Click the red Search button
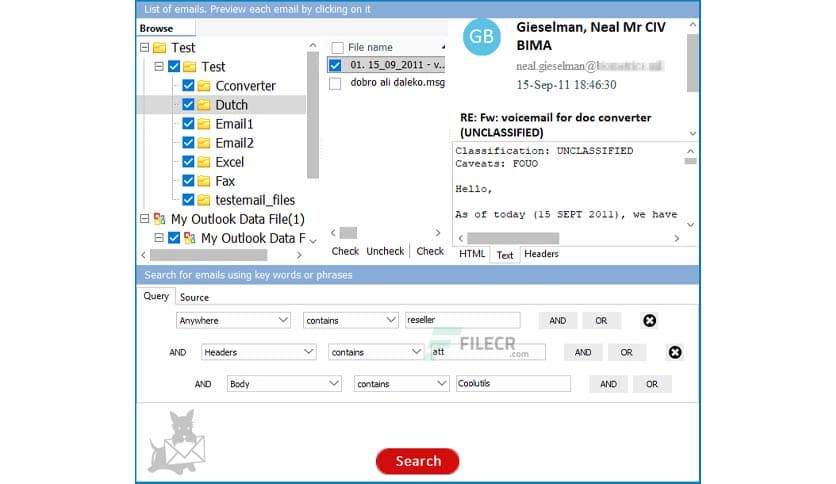Viewport: 836px width, 484px height. 417,461
